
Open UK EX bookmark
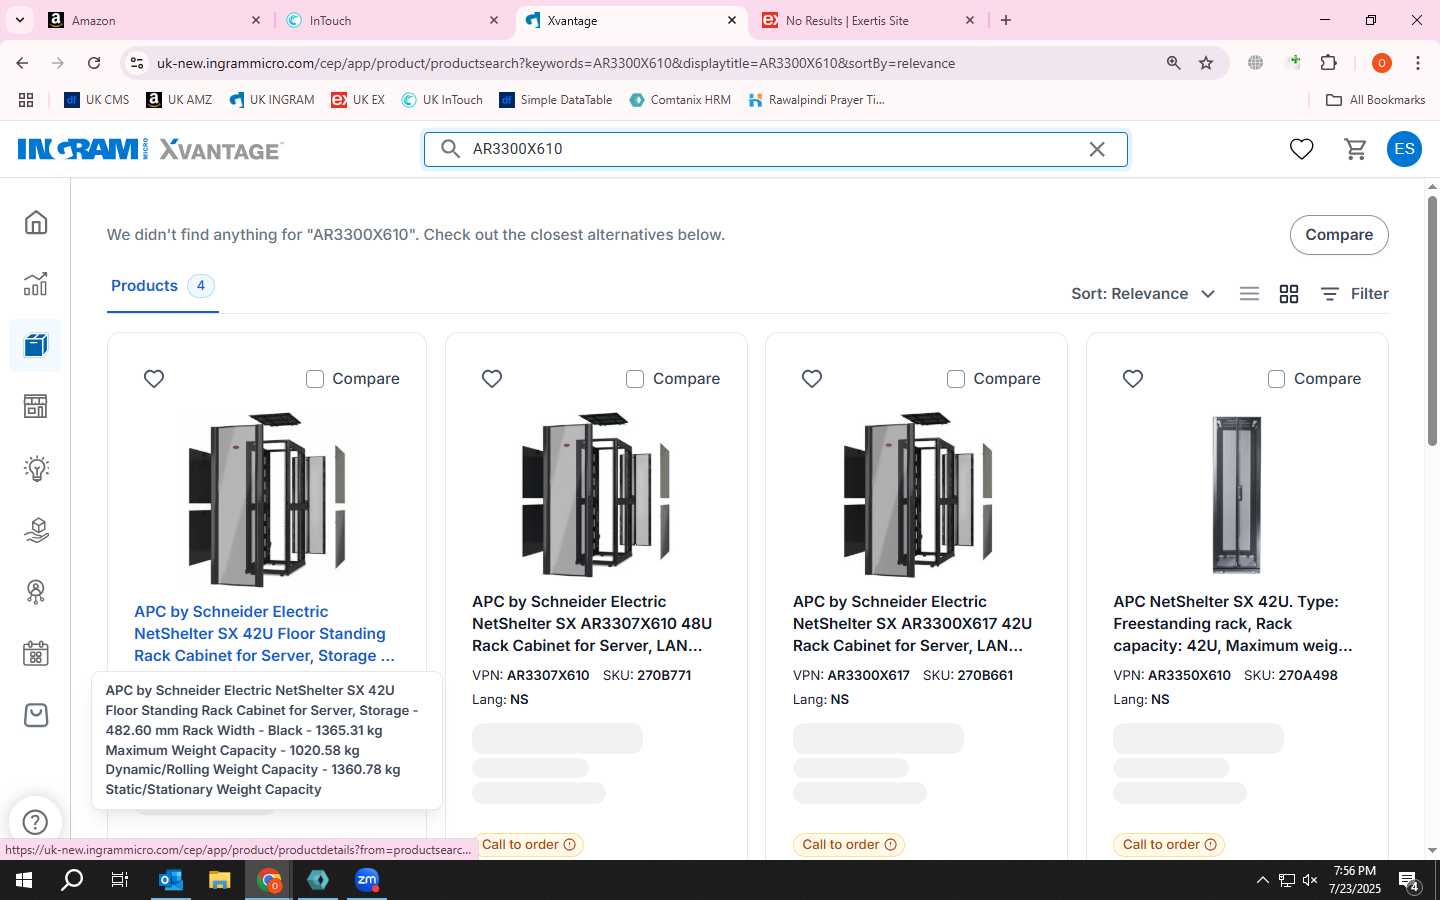pyautogui.click(x=358, y=100)
